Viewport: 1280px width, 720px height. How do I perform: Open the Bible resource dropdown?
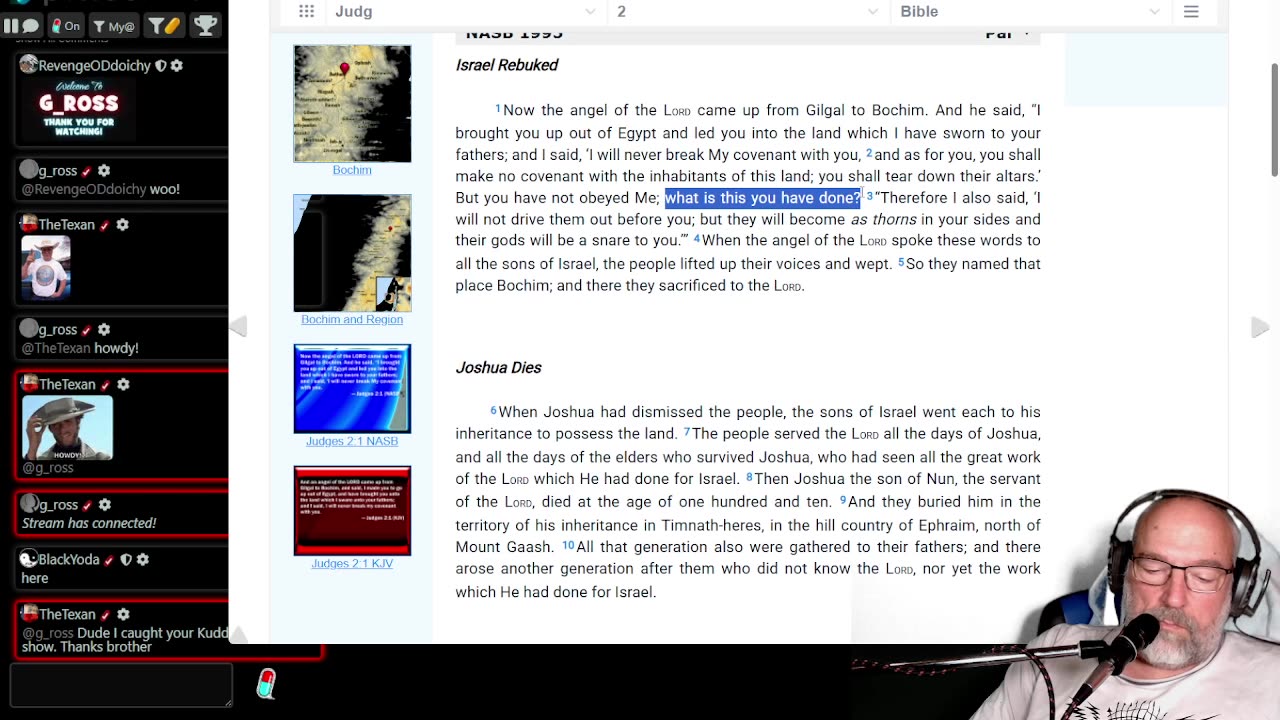click(1030, 11)
